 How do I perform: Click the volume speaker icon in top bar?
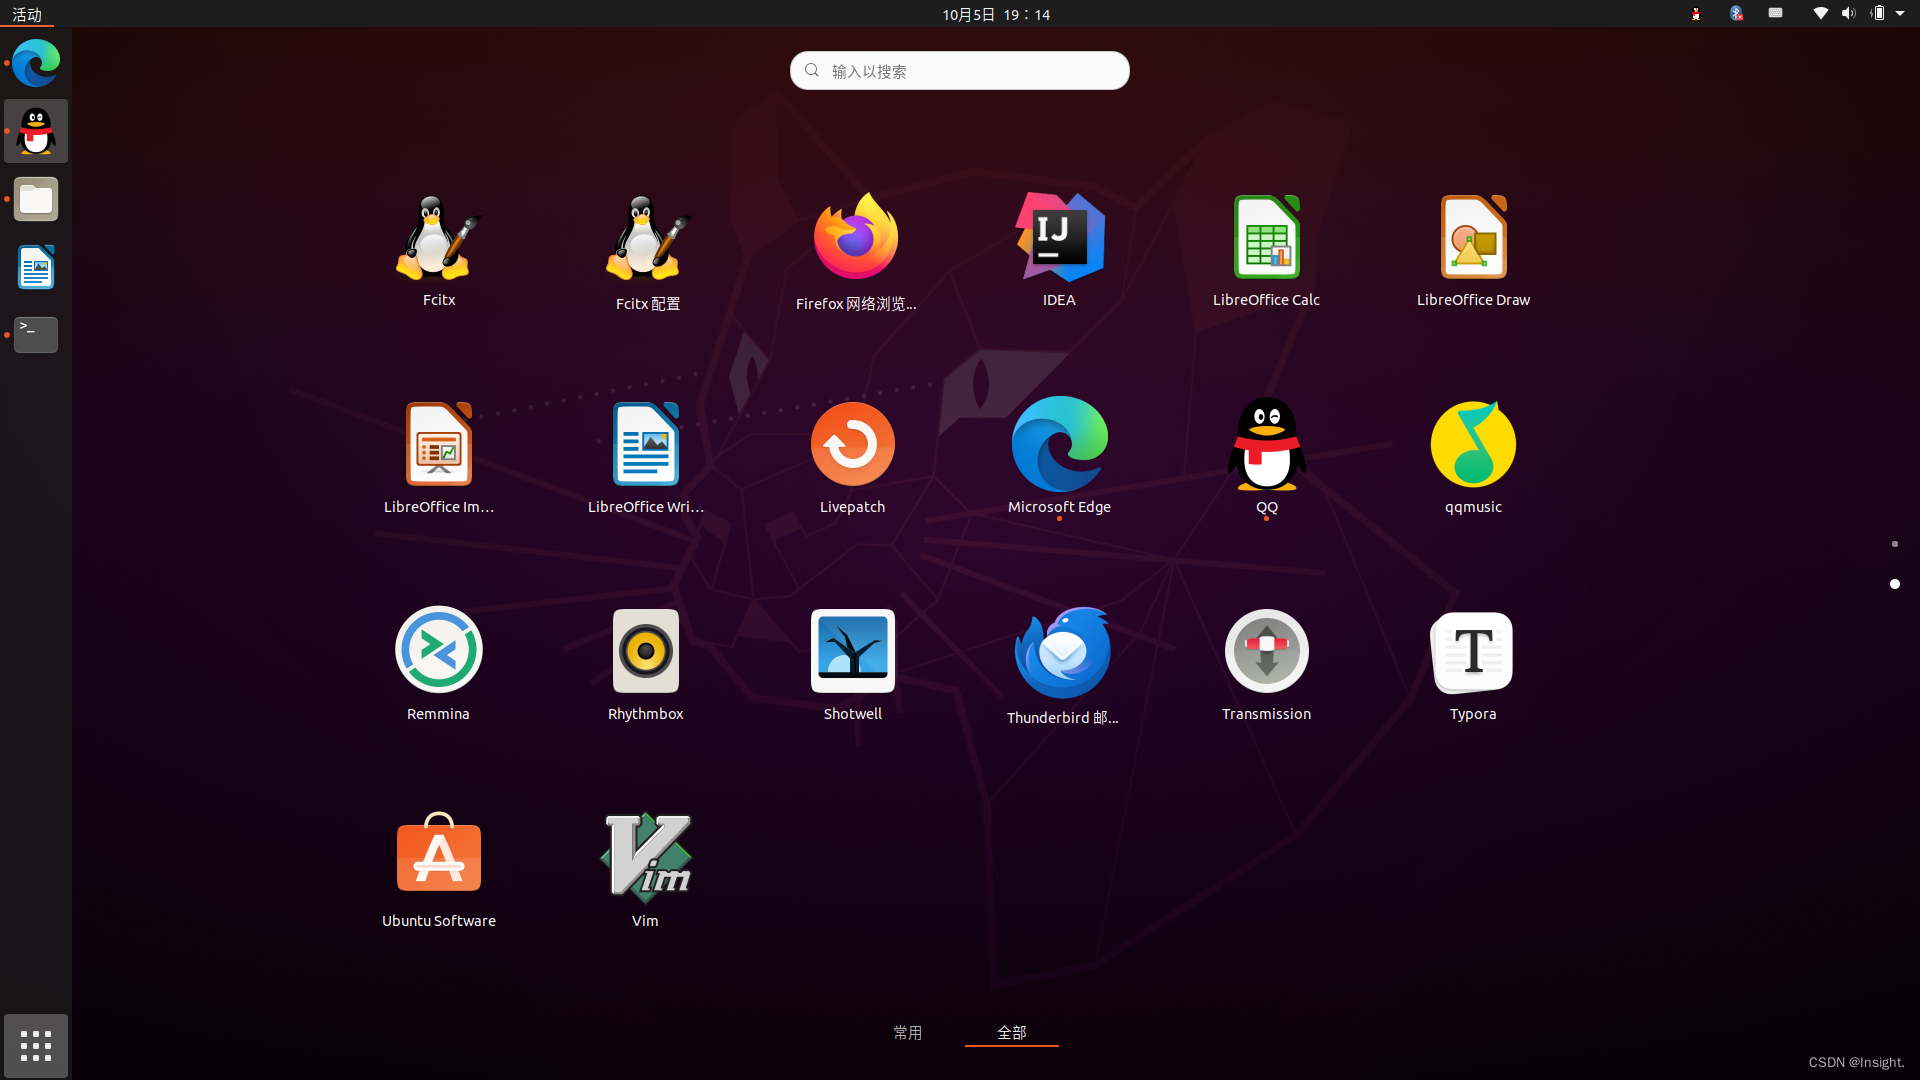point(1848,14)
